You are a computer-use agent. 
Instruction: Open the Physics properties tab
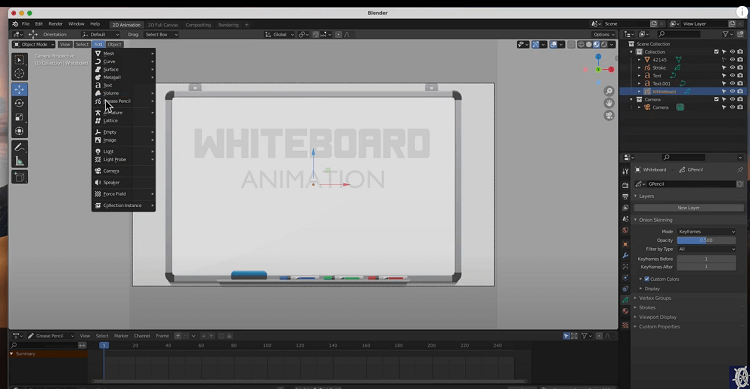[x=625, y=278]
